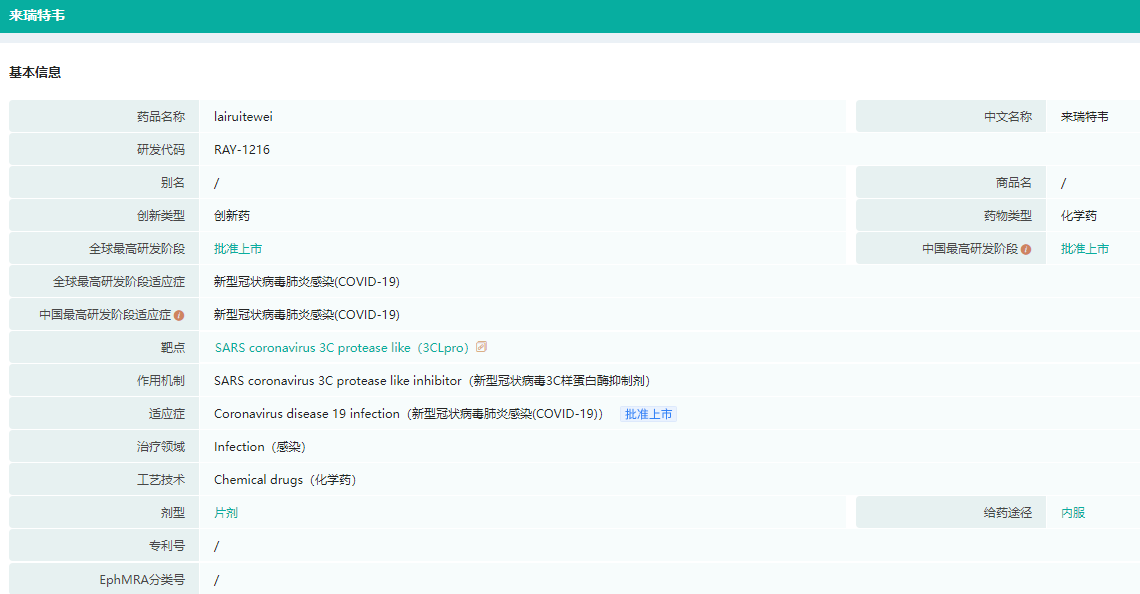Click the 创新药 innovation type value
Image resolution: width=1140 pixels, height=594 pixels.
pos(232,216)
